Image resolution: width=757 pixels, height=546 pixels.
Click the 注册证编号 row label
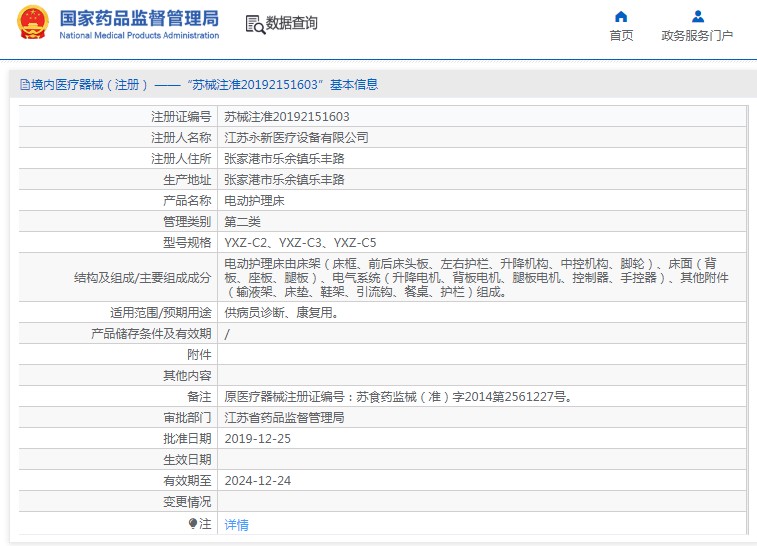point(181,116)
